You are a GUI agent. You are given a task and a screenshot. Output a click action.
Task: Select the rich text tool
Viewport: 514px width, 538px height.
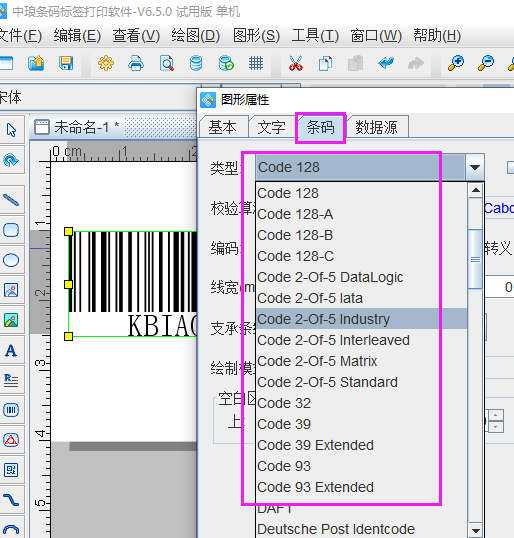coord(11,380)
